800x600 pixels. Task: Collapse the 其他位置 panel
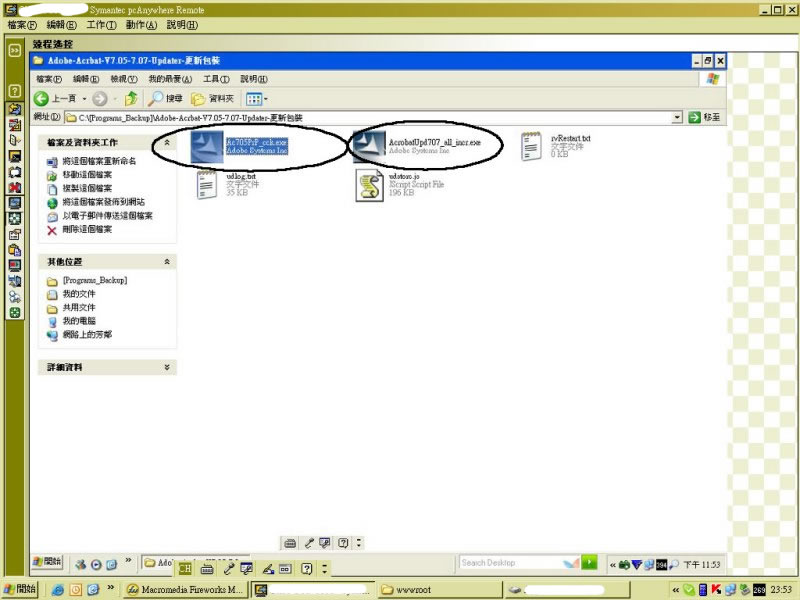click(x=167, y=261)
